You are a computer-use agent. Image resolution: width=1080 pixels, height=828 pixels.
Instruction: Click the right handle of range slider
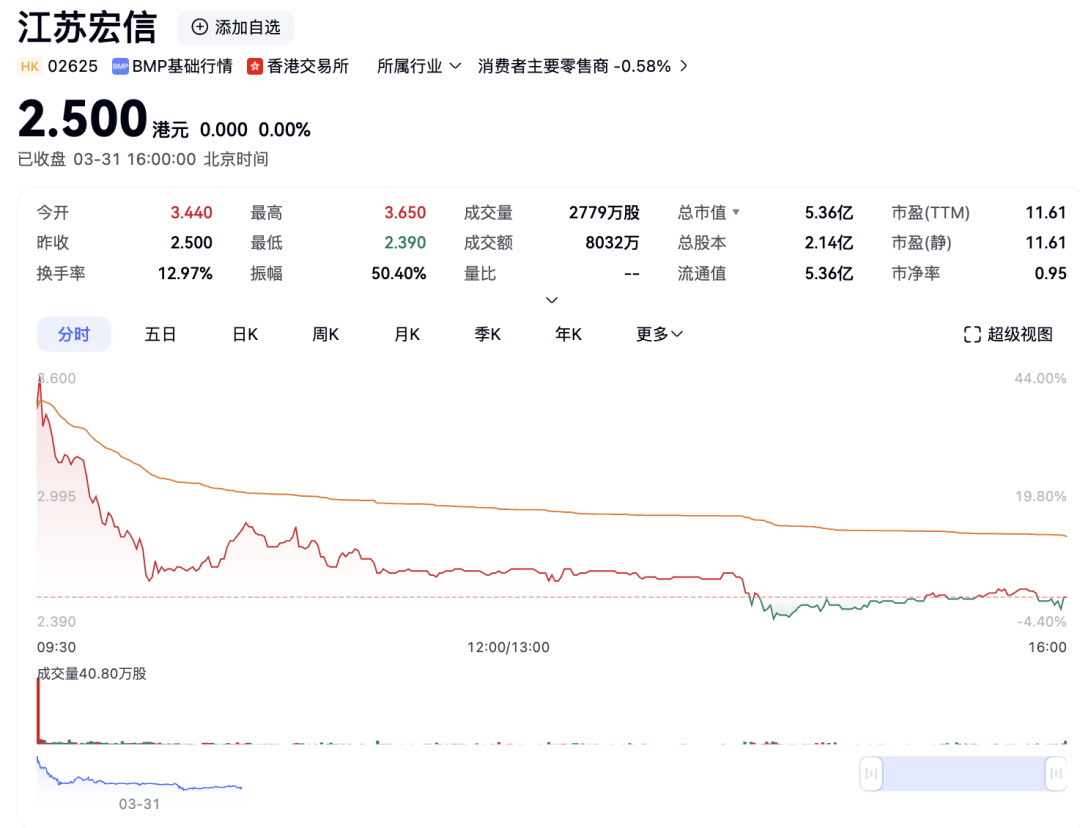click(x=1055, y=773)
